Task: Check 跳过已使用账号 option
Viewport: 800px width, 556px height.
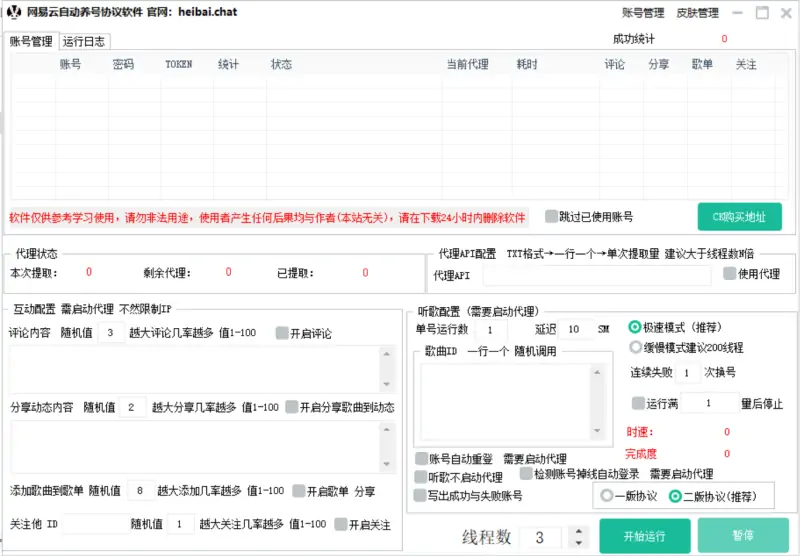Action: click(551, 216)
